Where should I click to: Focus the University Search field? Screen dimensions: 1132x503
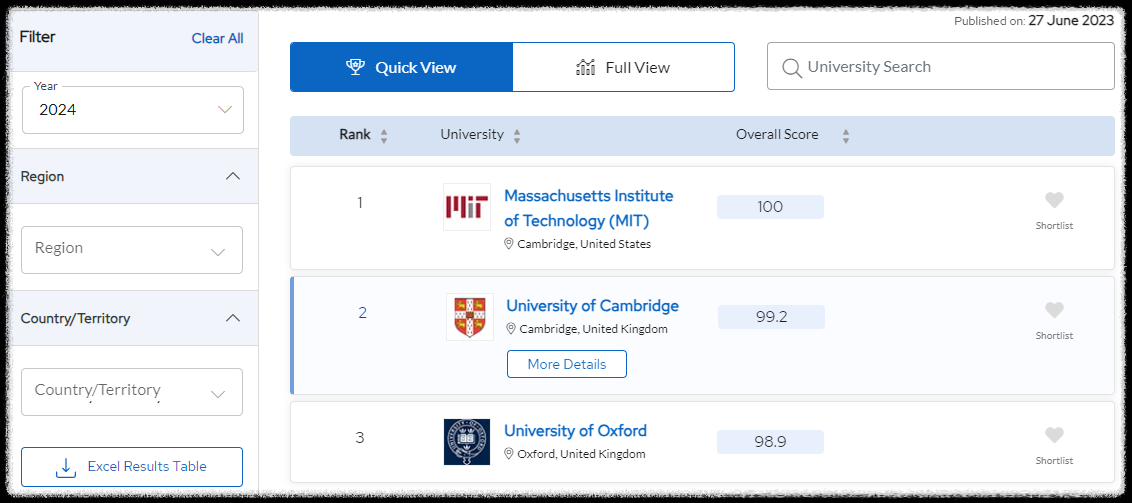pyautogui.click(x=941, y=66)
